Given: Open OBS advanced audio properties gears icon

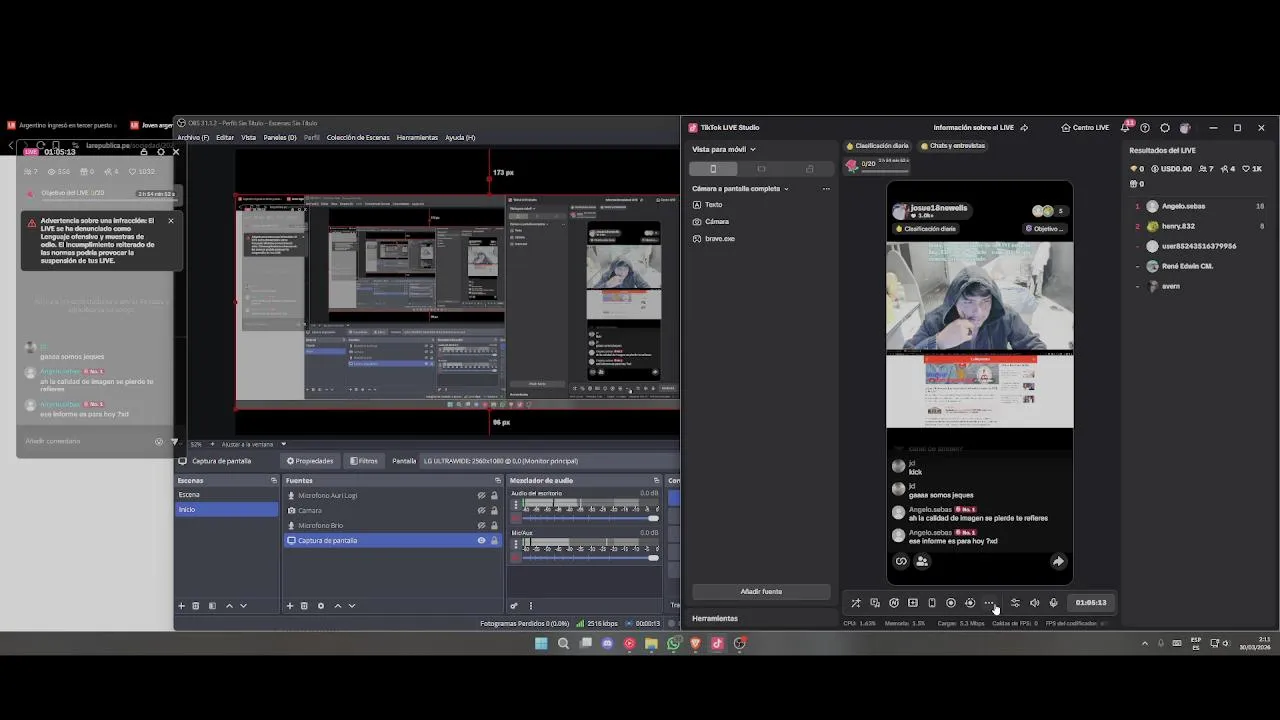Looking at the screenshot, I should 514,606.
